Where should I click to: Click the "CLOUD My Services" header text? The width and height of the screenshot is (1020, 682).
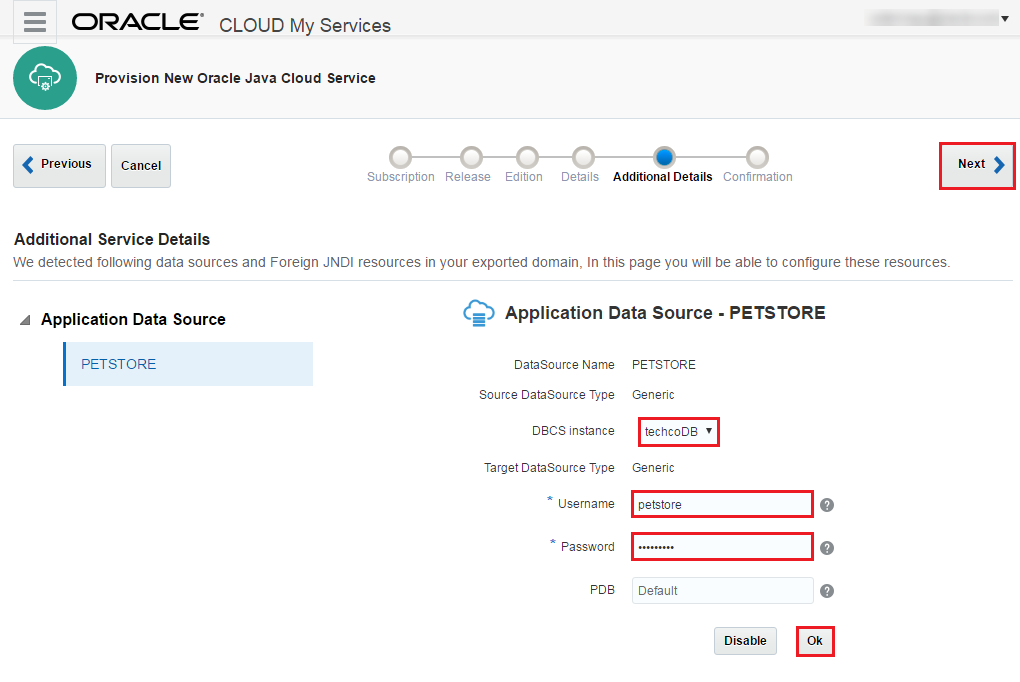point(305,25)
